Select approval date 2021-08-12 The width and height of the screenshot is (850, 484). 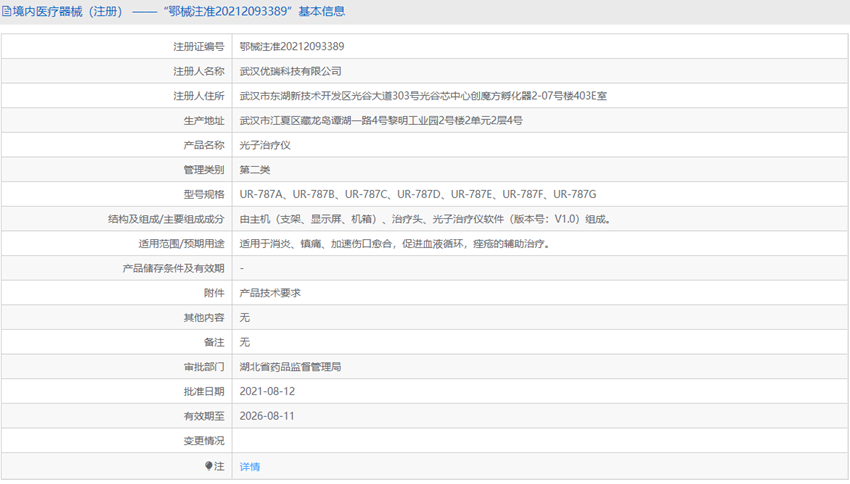(267, 391)
